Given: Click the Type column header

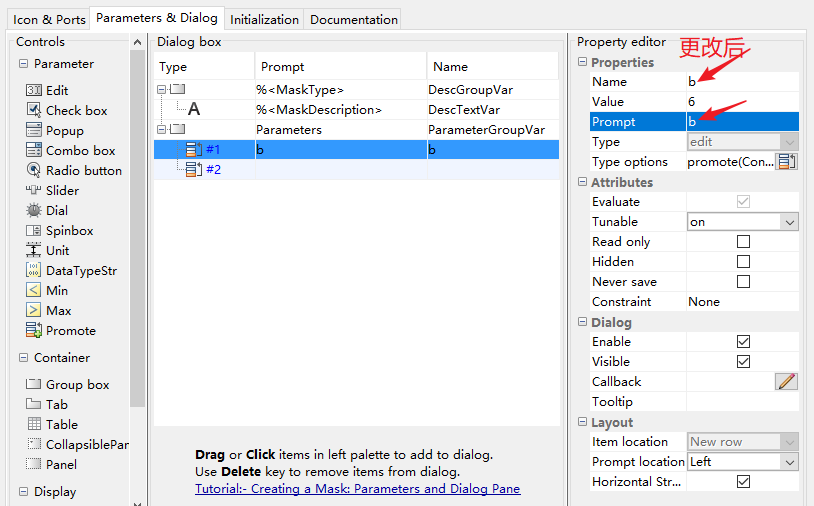Looking at the screenshot, I should coord(204,66).
